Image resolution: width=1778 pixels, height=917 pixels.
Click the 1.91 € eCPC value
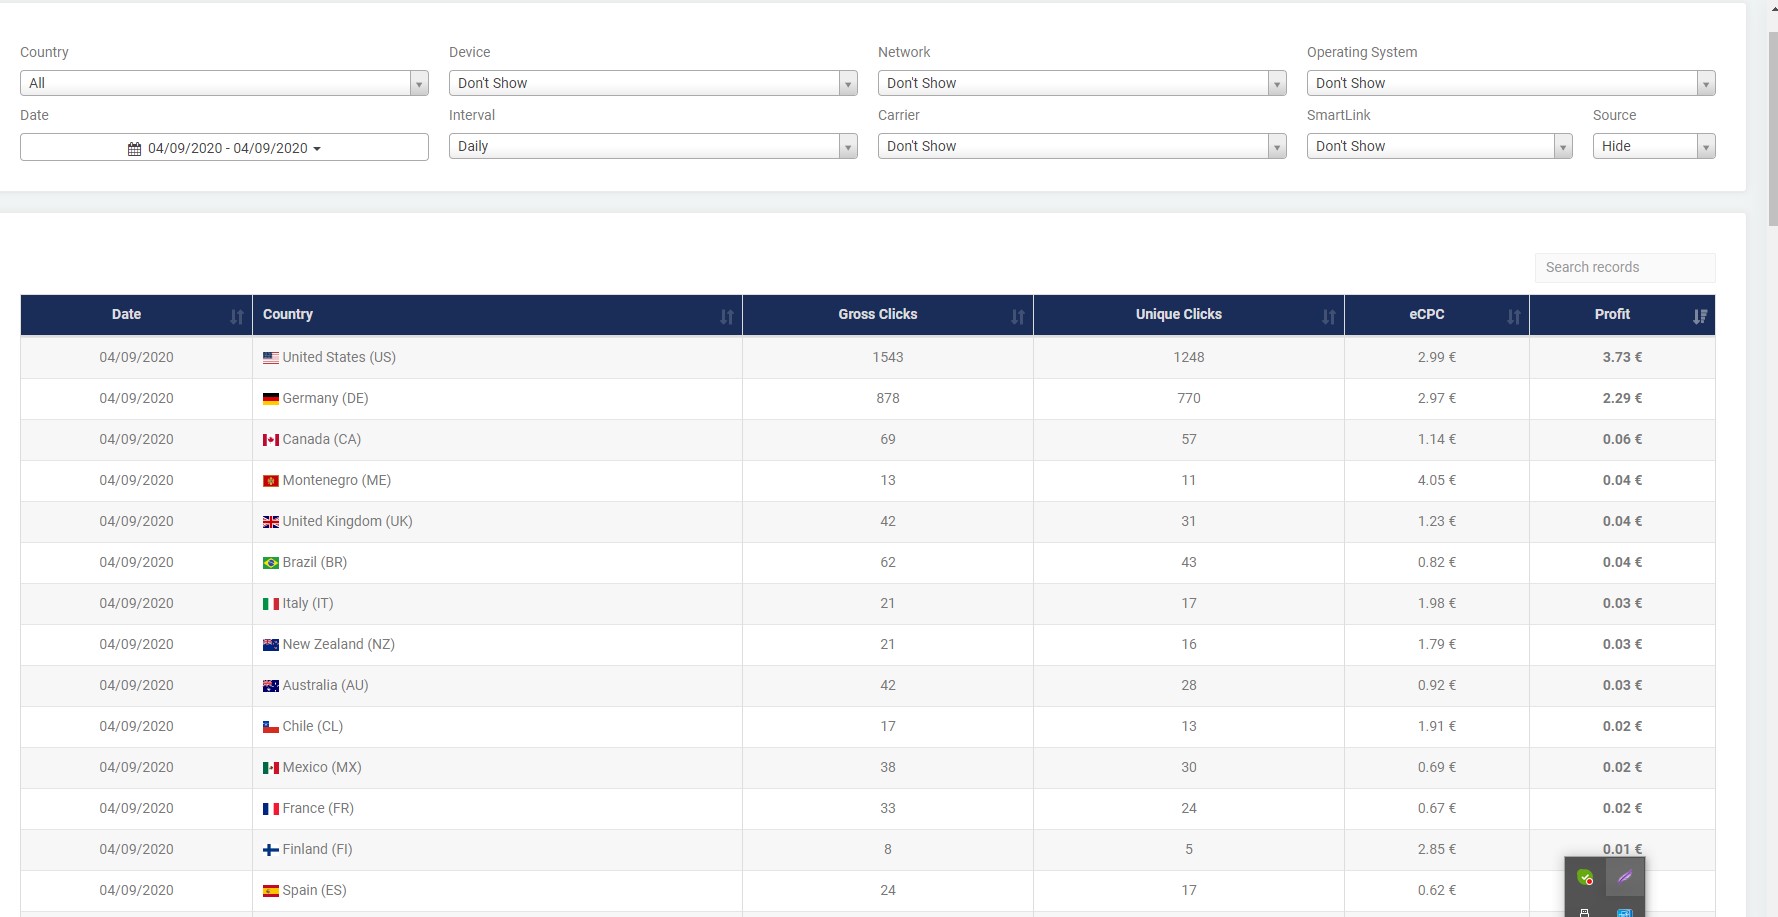[x=1437, y=726]
